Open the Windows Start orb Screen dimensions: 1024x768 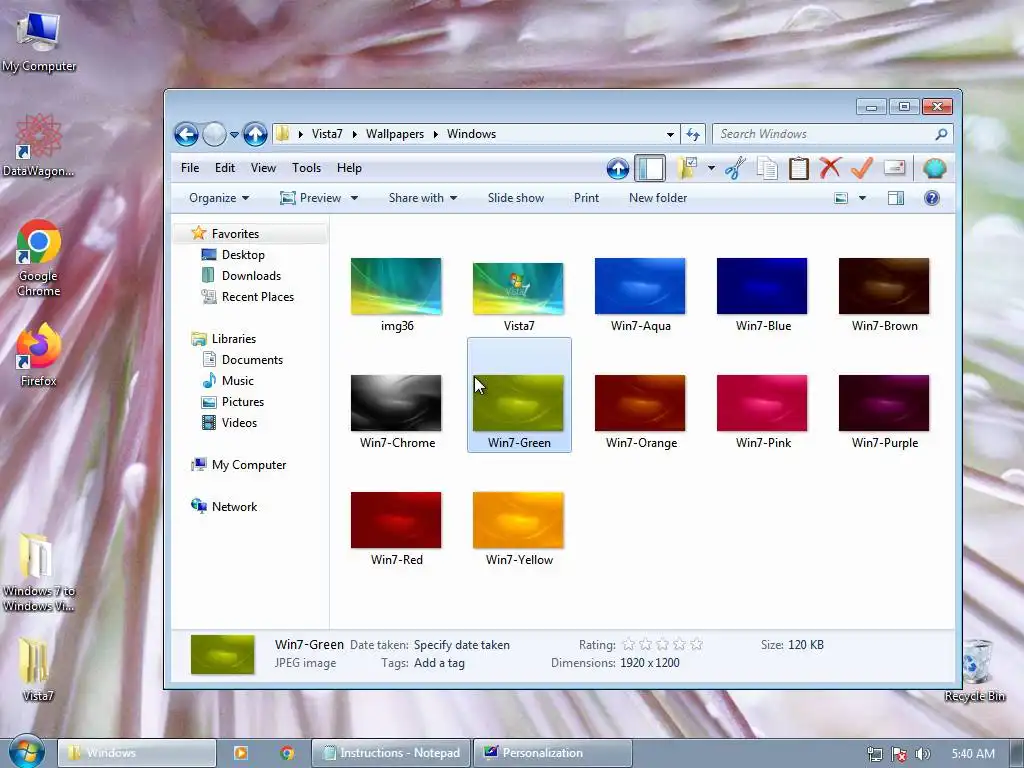pos(27,751)
